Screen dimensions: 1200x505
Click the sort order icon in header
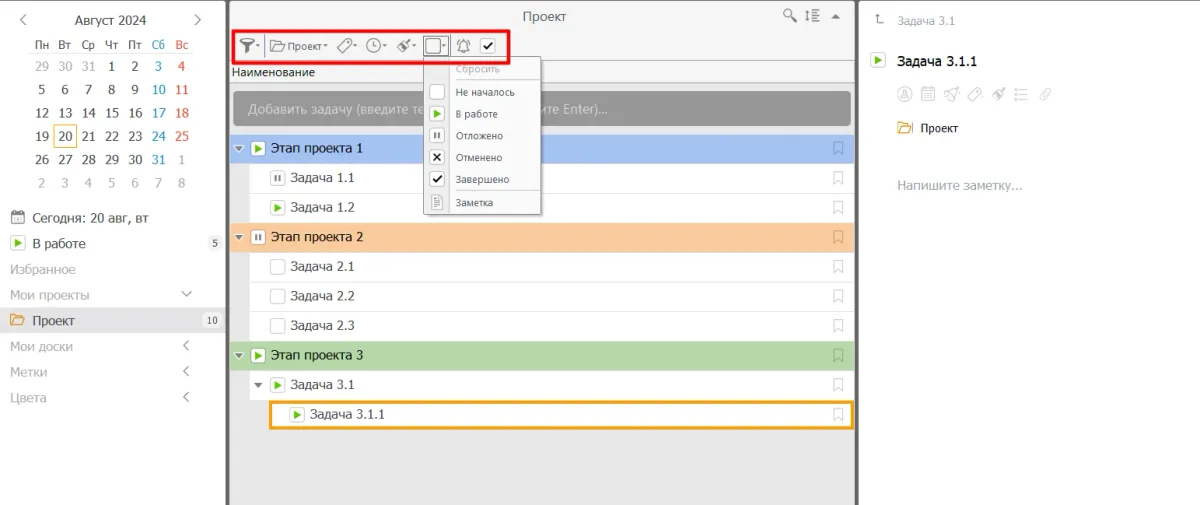click(x=812, y=15)
